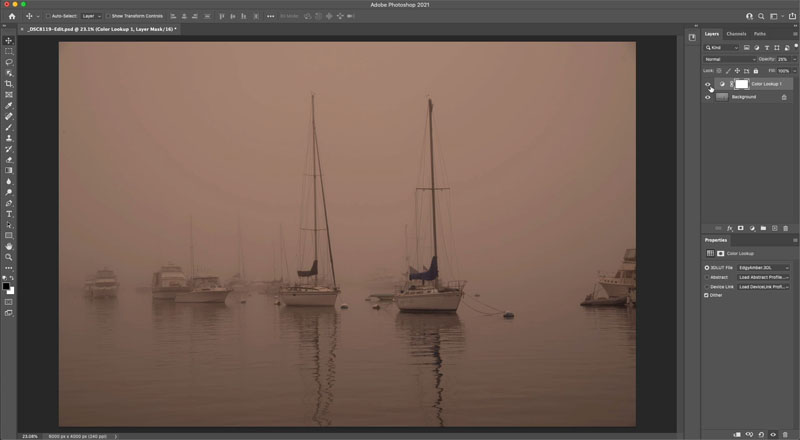Open the blend mode Normal dropdown

click(730, 59)
